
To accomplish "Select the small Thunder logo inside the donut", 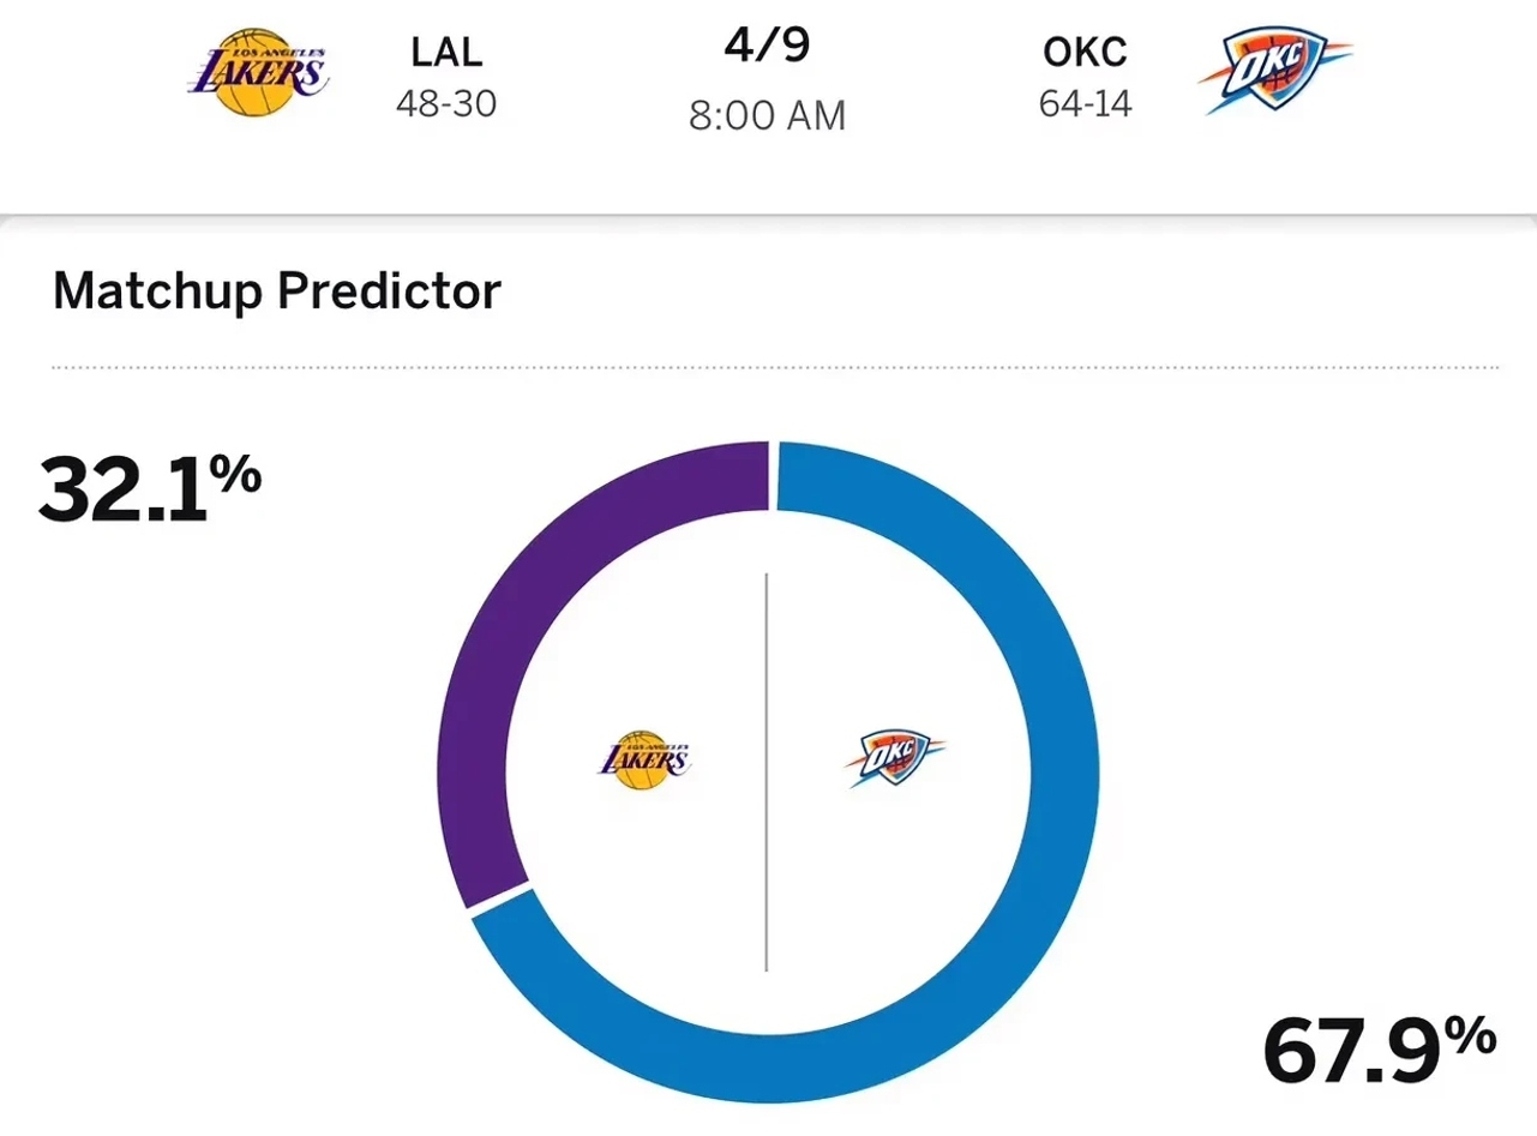I will point(894,757).
